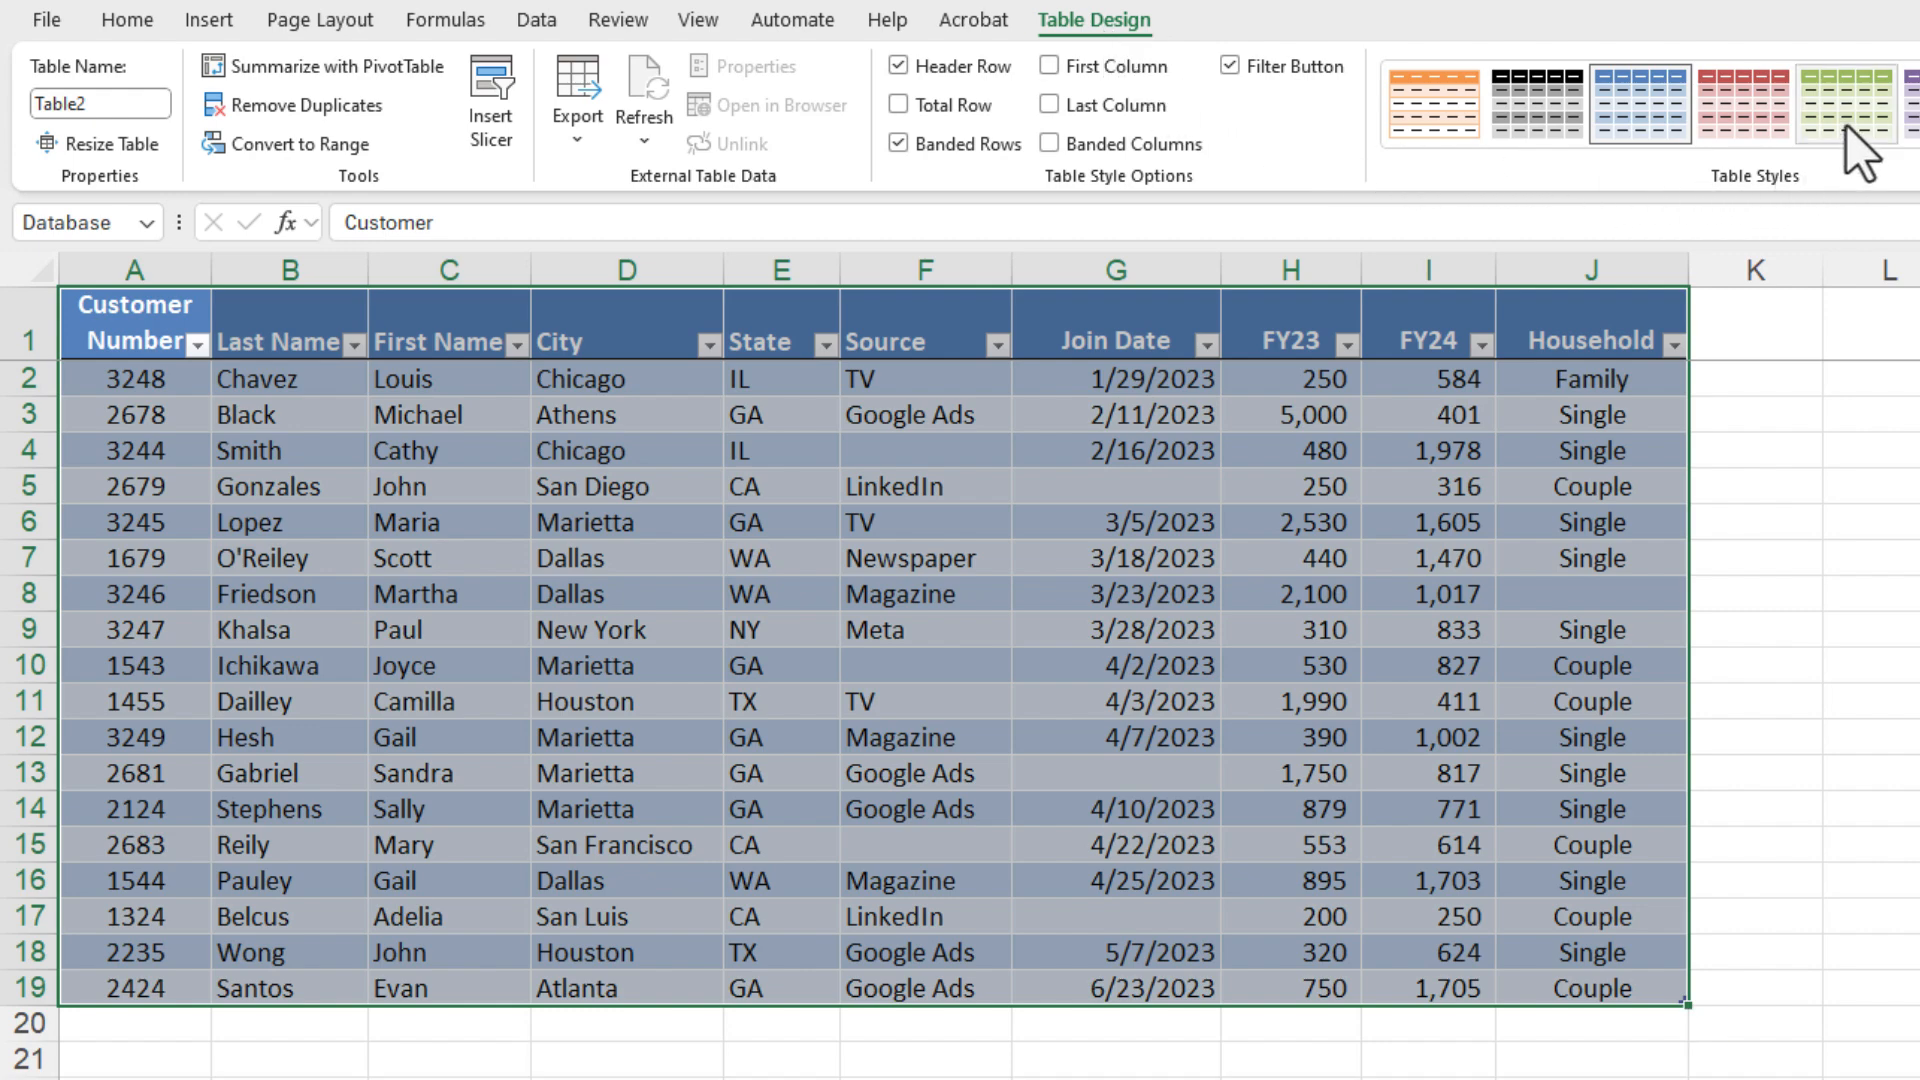
Task: Apply the orange table style swatch
Action: pos(1434,104)
